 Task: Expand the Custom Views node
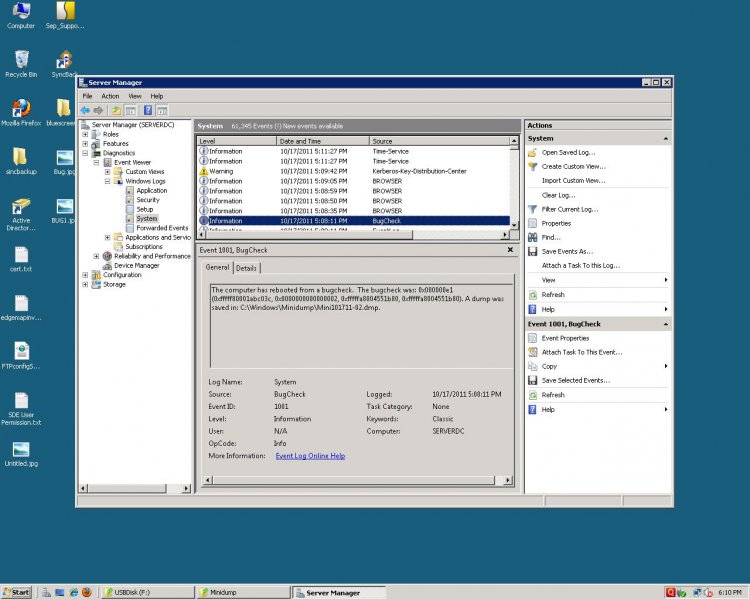click(x=108, y=172)
